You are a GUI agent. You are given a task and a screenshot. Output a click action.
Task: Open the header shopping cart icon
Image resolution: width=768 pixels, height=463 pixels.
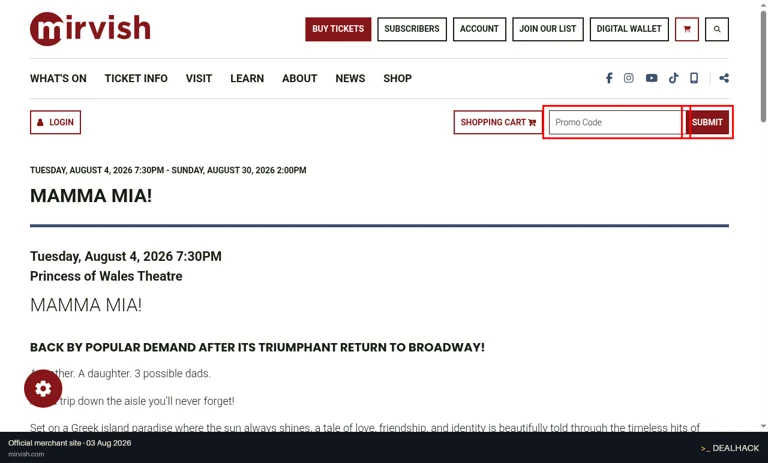[687, 29]
